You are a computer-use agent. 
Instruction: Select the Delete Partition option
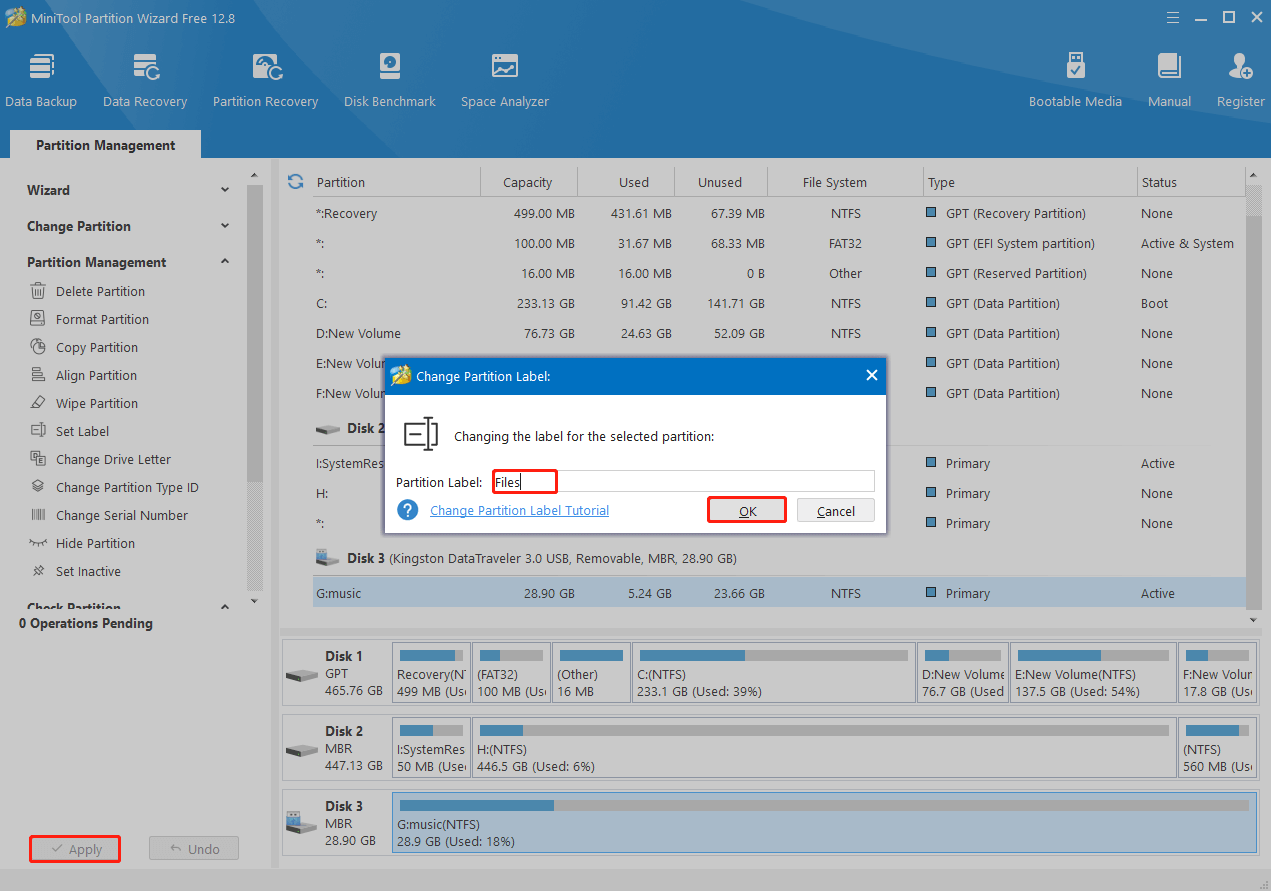[100, 291]
